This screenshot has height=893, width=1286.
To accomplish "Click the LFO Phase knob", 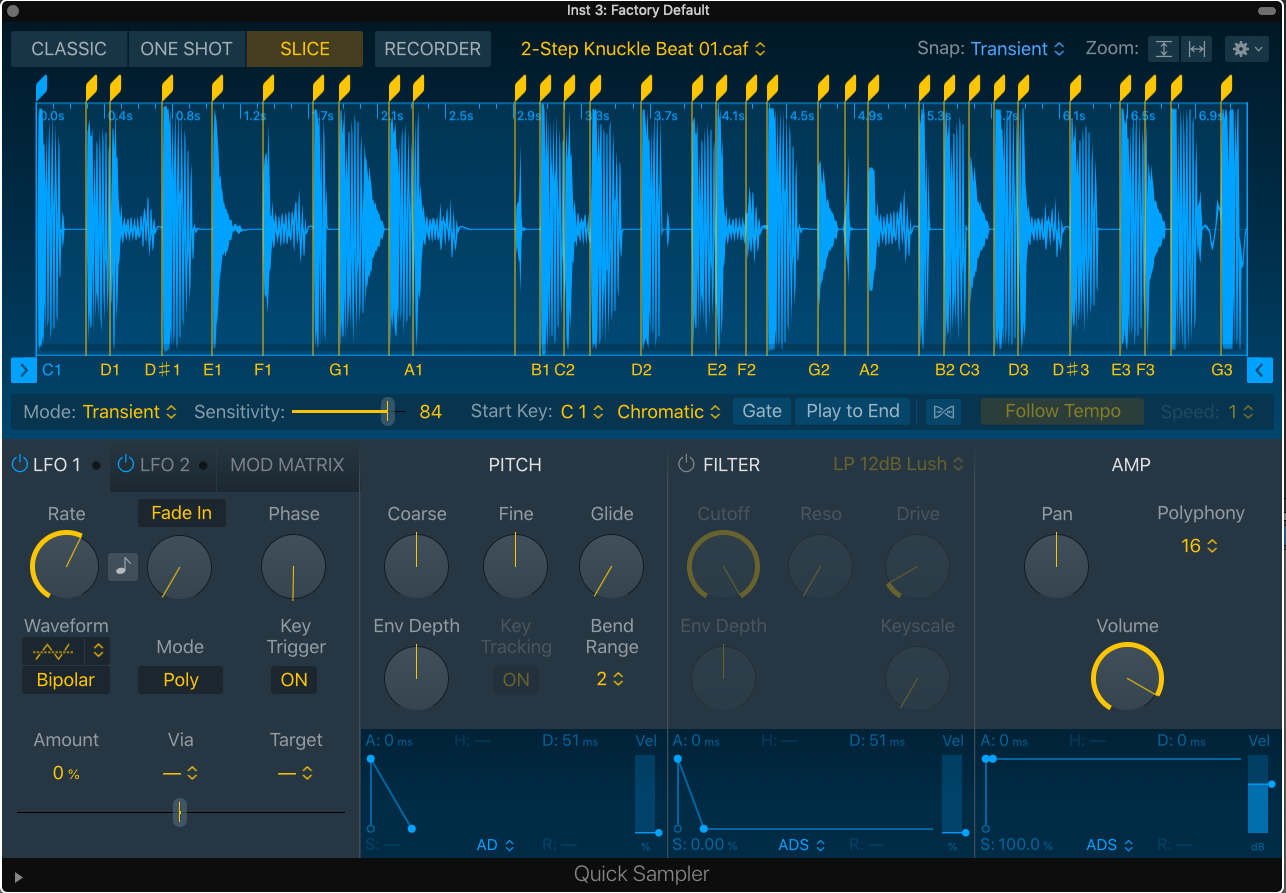I will click(294, 567).
